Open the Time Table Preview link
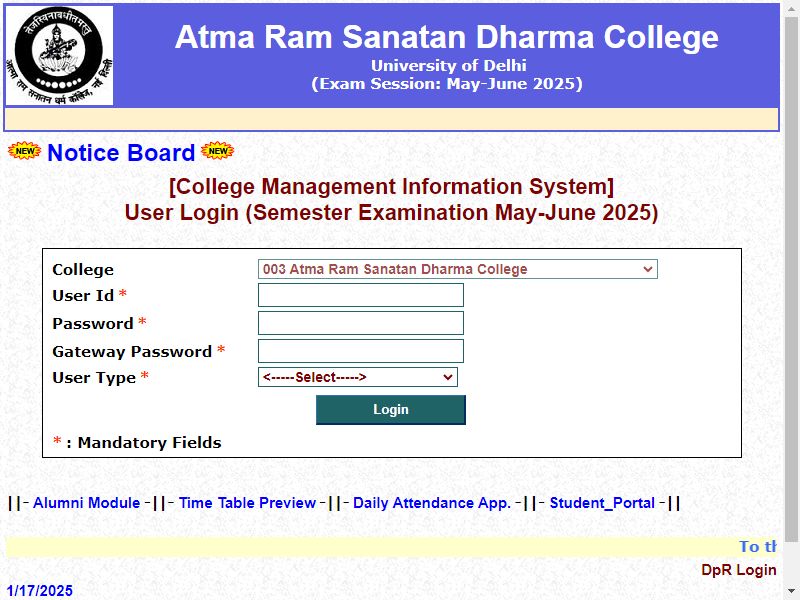800x600 pixels. (247, 503)
